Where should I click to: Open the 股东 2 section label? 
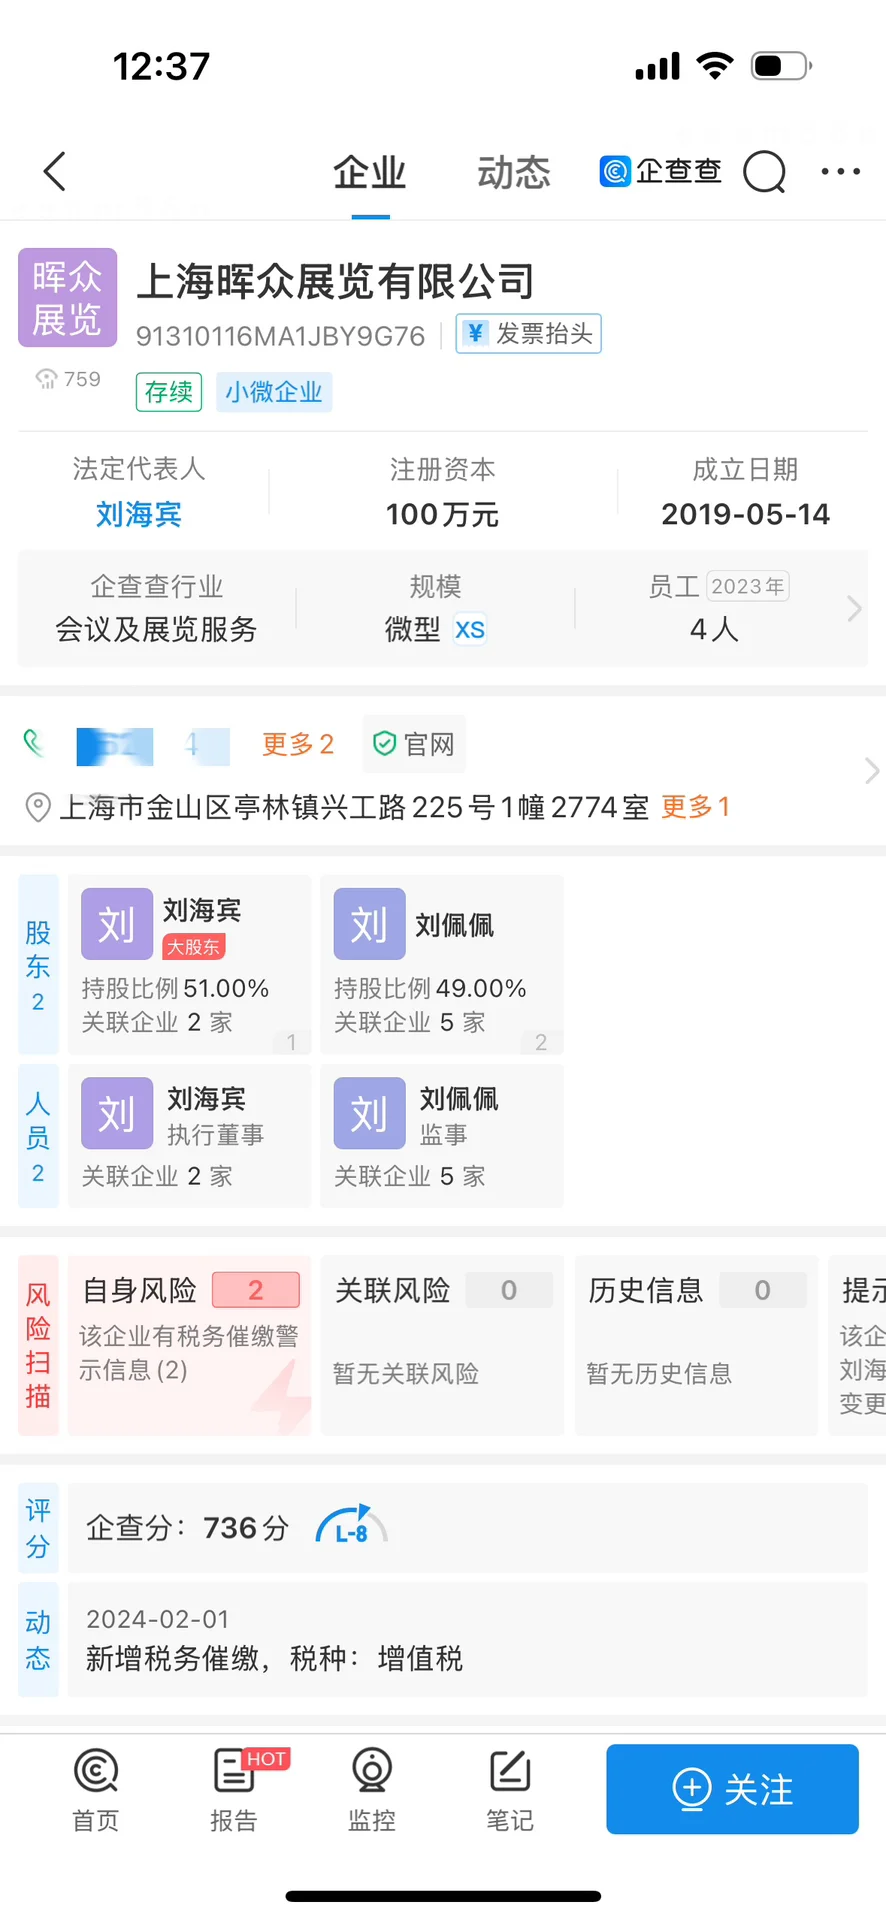38,965
